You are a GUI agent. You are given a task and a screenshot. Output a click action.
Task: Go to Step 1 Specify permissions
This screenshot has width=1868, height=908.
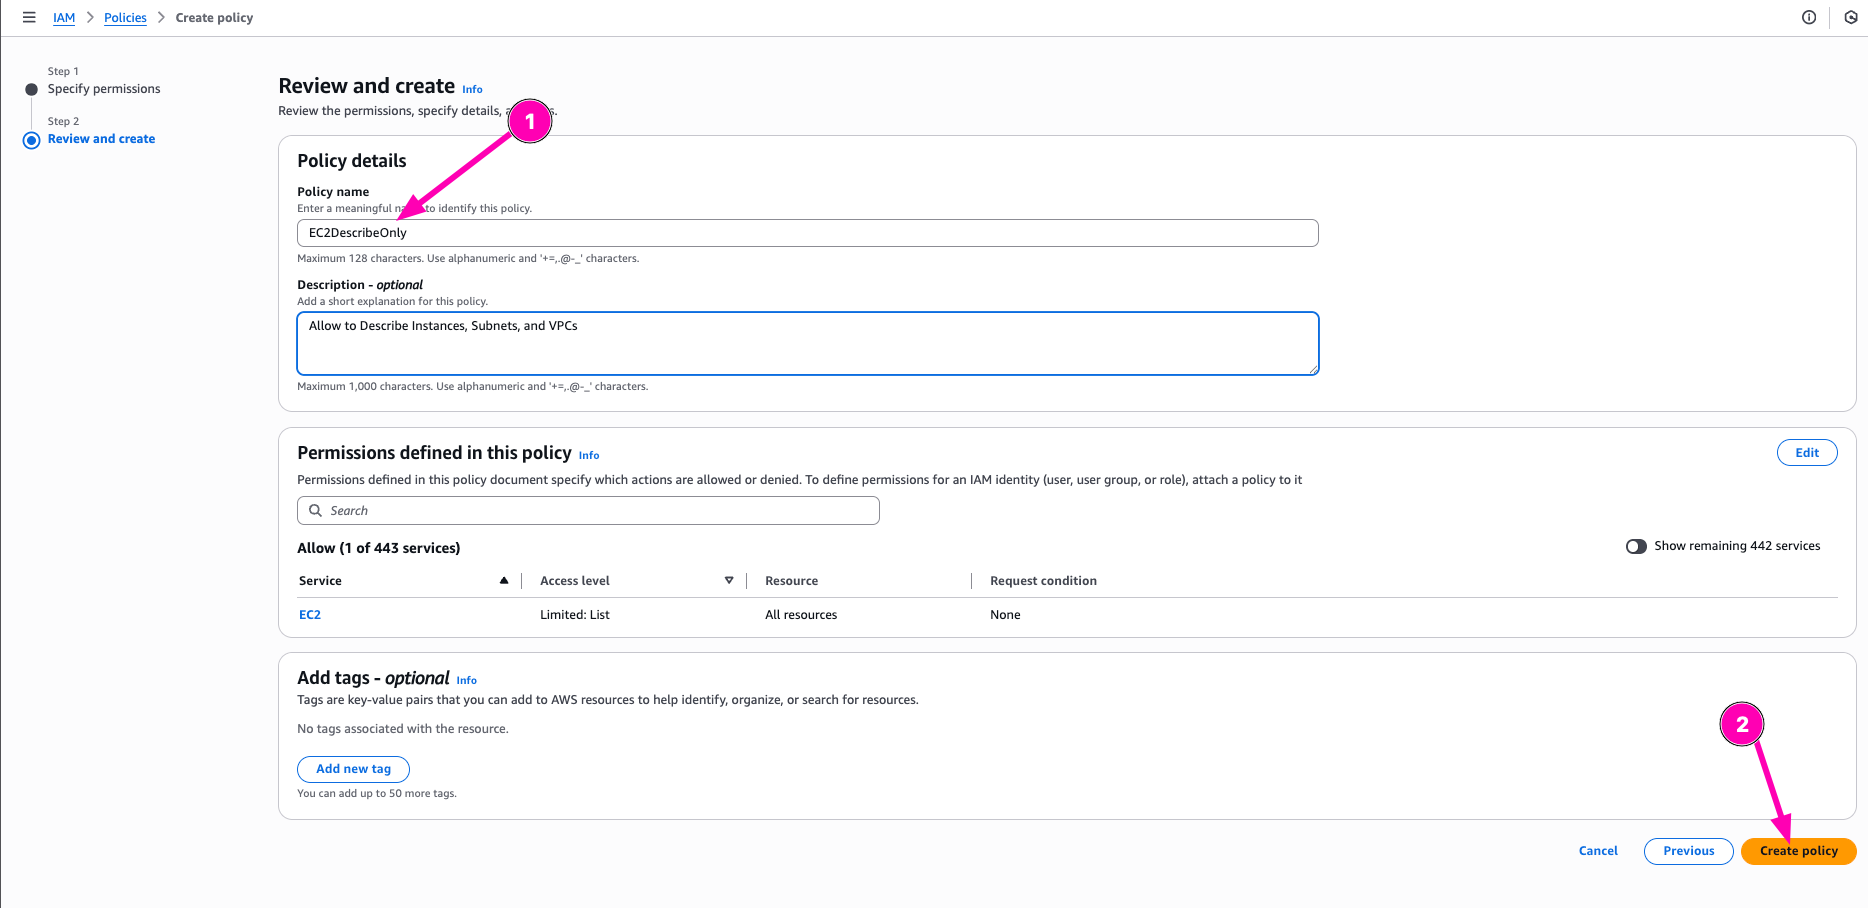point(104,89)
